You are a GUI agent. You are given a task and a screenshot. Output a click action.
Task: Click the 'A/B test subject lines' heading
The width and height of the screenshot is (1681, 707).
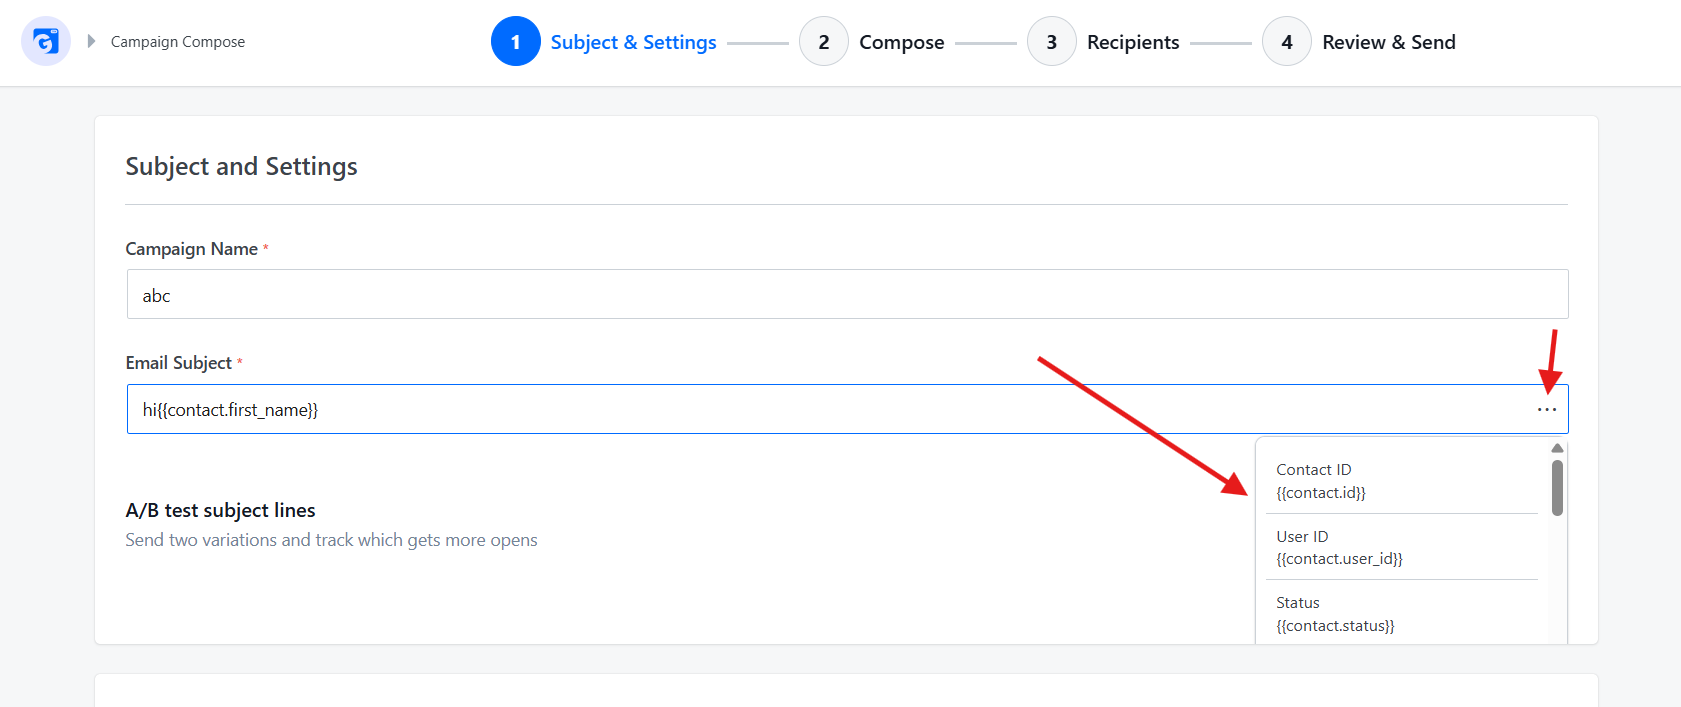(220, 510)
